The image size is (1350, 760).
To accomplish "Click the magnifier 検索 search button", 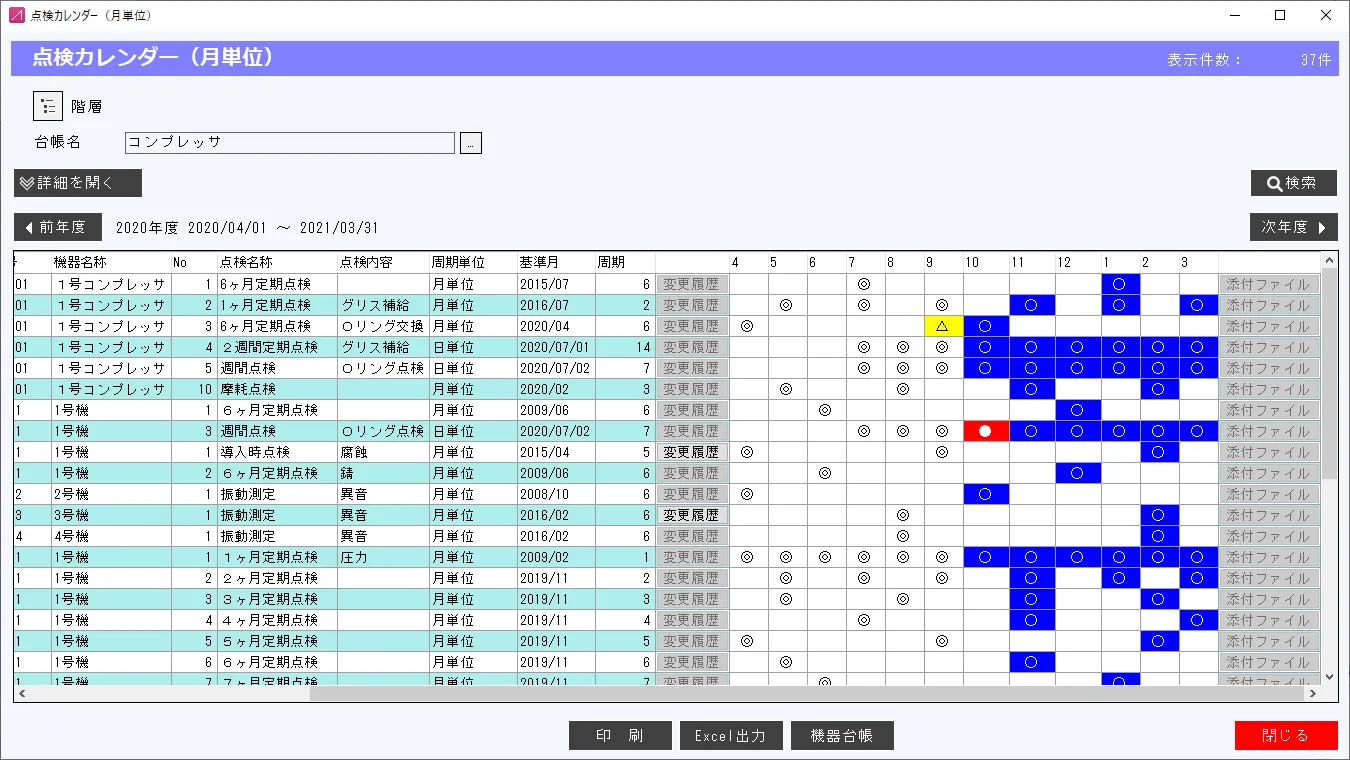I will 1293,183.
